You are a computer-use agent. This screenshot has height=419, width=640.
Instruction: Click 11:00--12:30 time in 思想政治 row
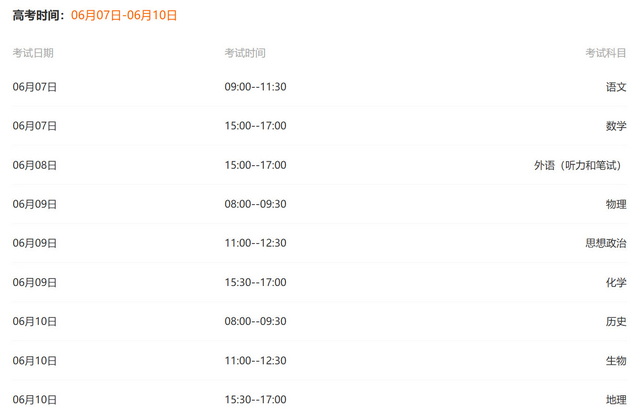(256, 243)
